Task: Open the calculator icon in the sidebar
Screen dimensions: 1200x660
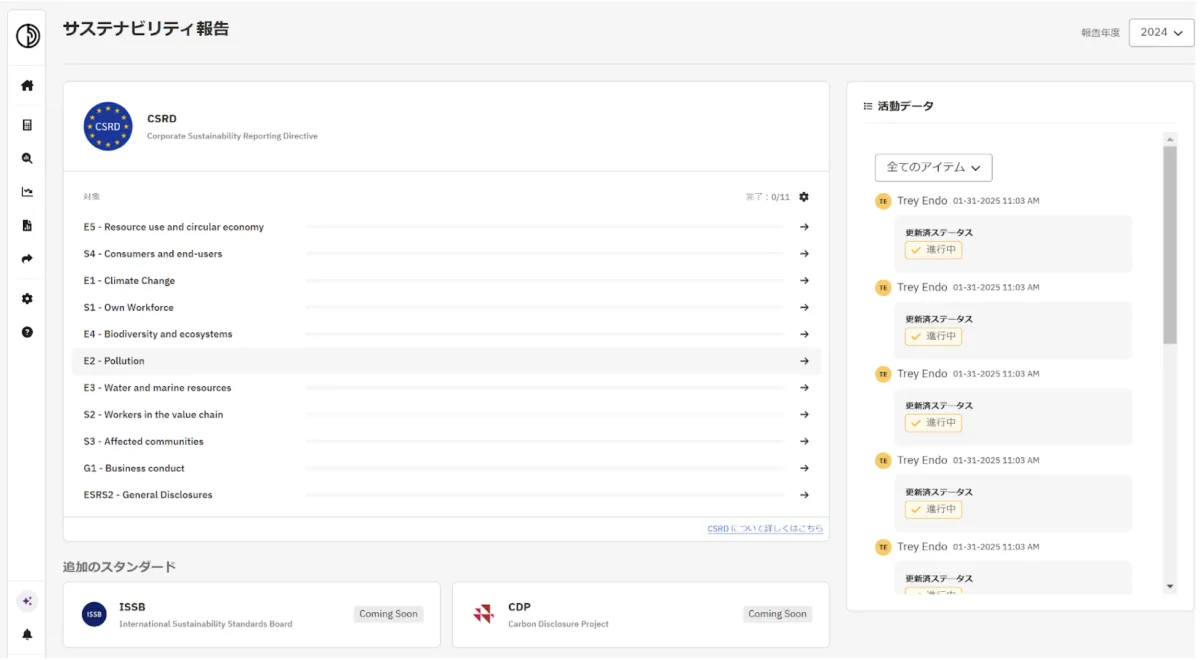Action: tap(27, 125)
